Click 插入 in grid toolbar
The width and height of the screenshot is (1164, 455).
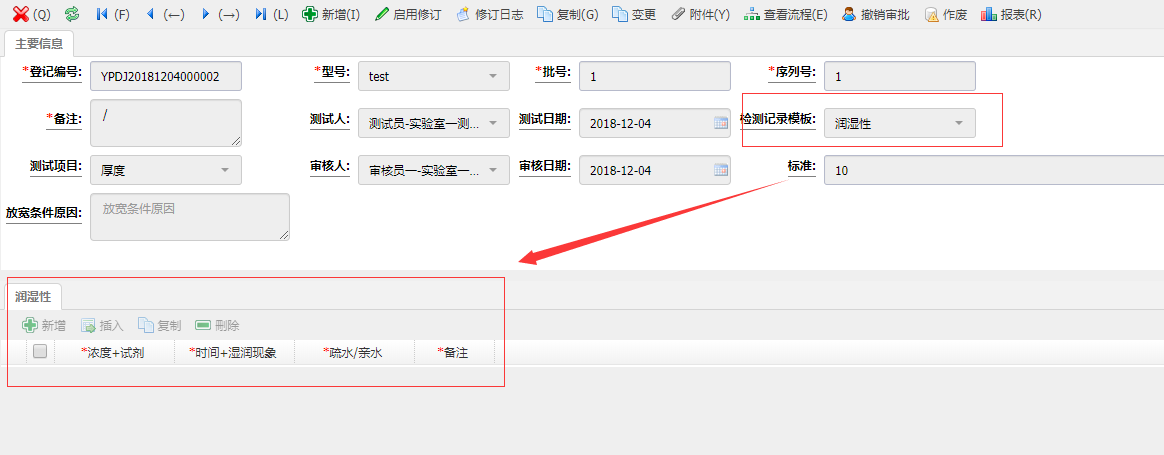(x=102, y=325)
